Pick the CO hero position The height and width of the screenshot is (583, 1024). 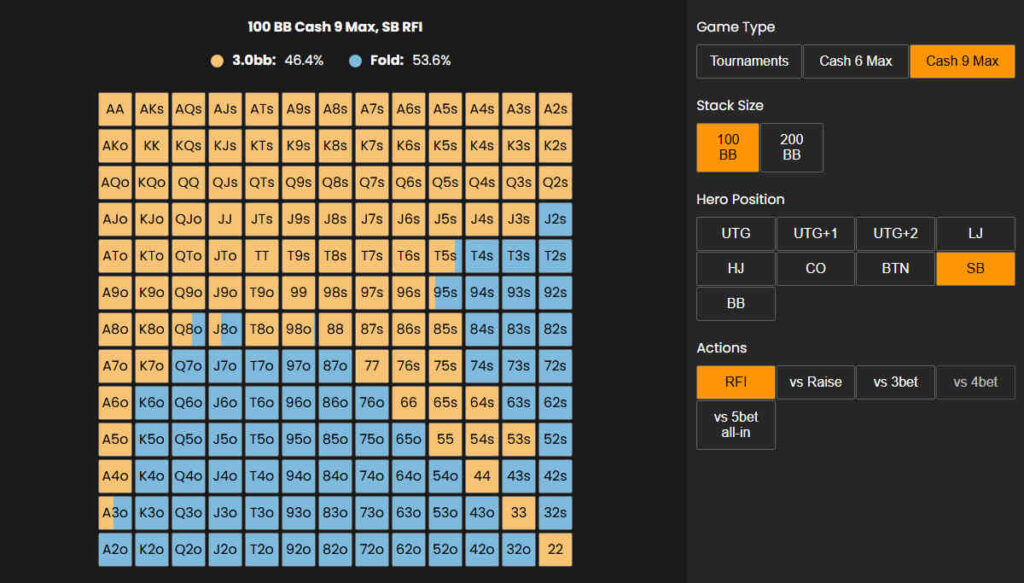click(816, 268)
